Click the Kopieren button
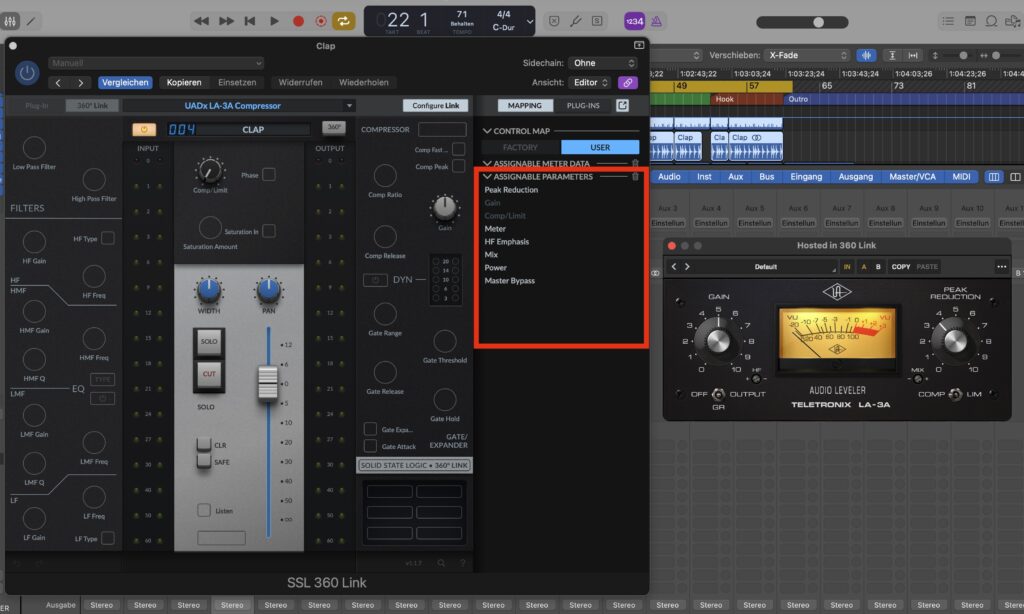The height and width of the screenshot is (614, 1024). [184, 82]
